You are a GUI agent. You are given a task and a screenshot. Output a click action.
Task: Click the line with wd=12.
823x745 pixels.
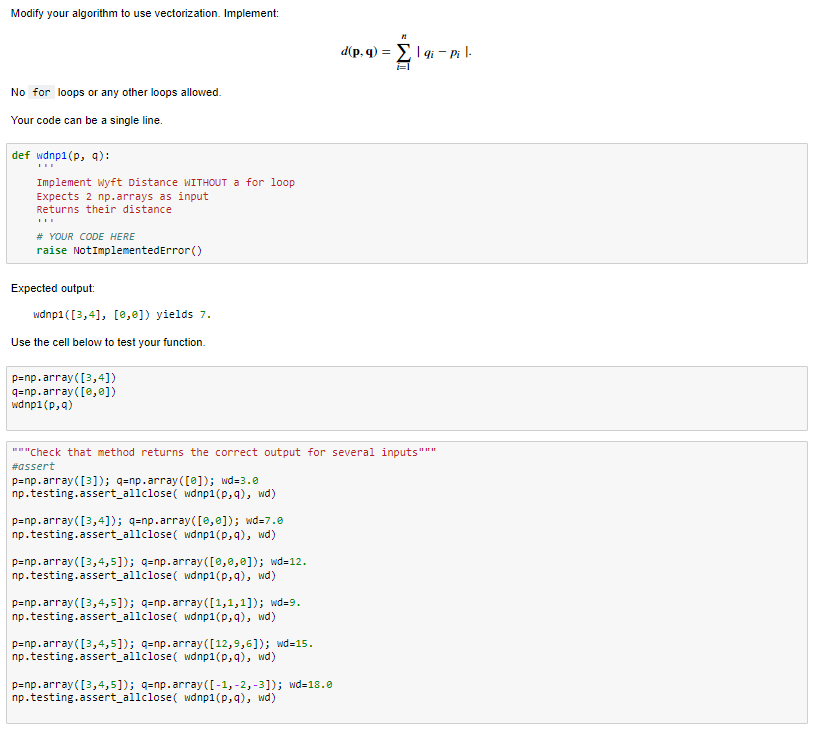click(159, 562)
